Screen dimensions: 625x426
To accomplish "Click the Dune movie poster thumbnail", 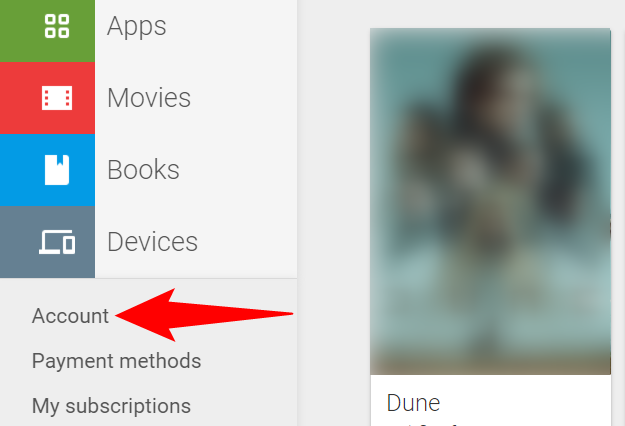I will tap(490, 201).
